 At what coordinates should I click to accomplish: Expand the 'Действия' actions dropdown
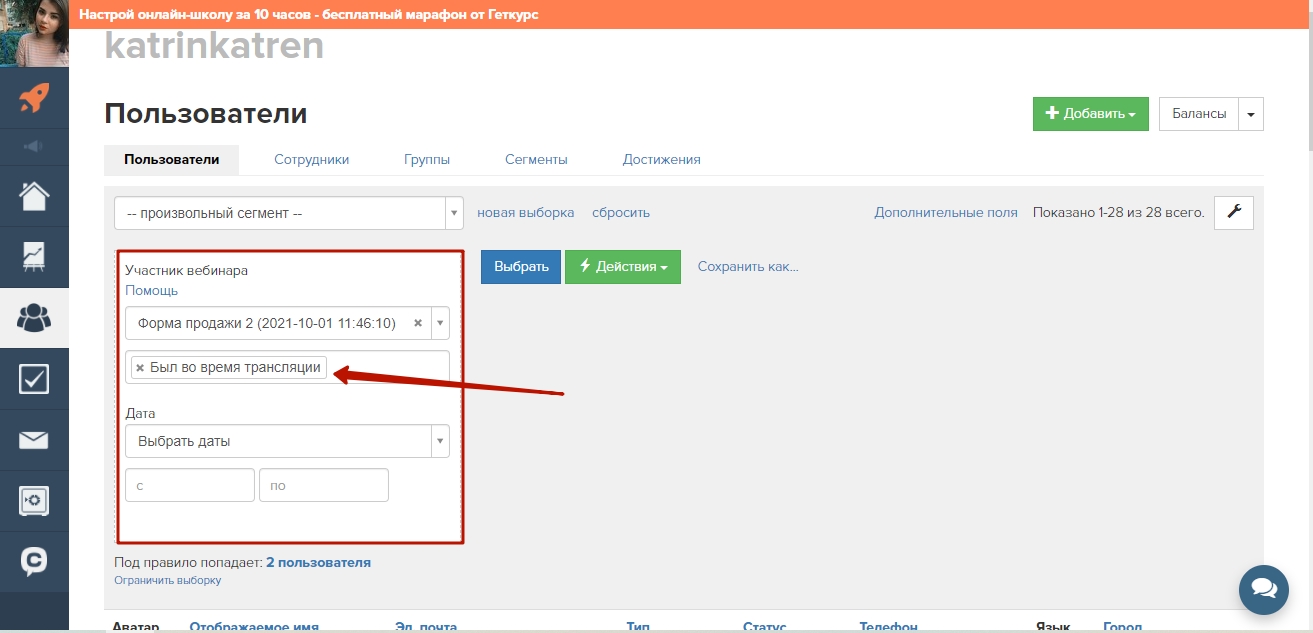[x=622, y=267]
